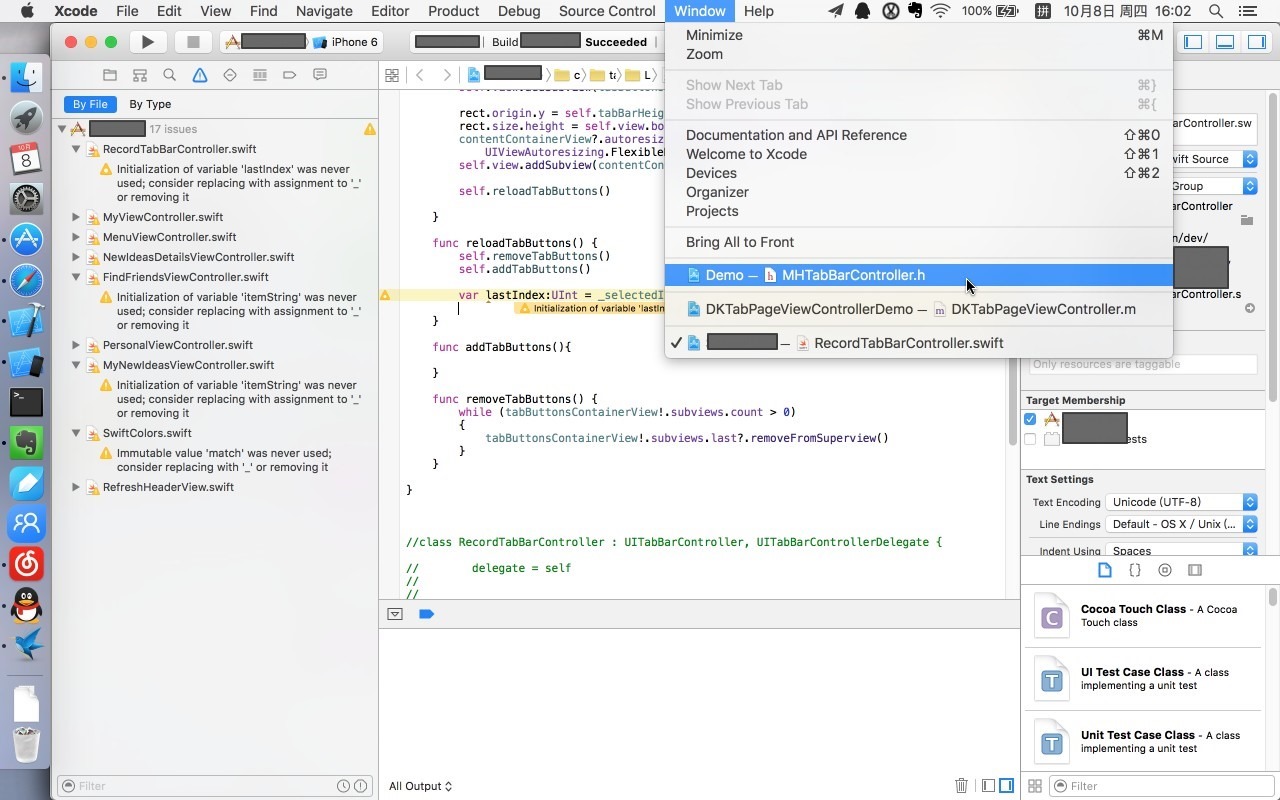The height and width of the screenshot is (800, 1280).
Task: Open the test navigator diamond icon
Action: [x=230, y=75]
